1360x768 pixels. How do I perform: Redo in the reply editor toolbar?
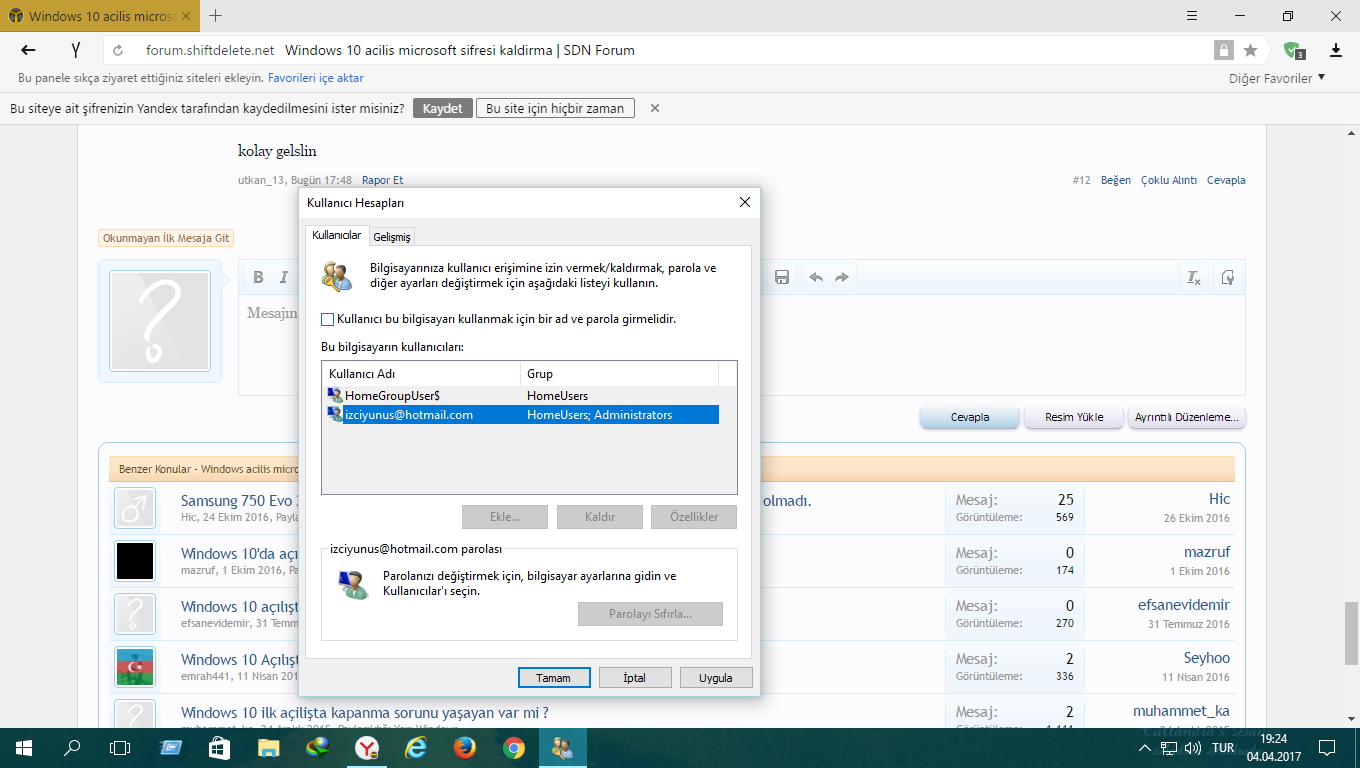click(x=842, y=277)
